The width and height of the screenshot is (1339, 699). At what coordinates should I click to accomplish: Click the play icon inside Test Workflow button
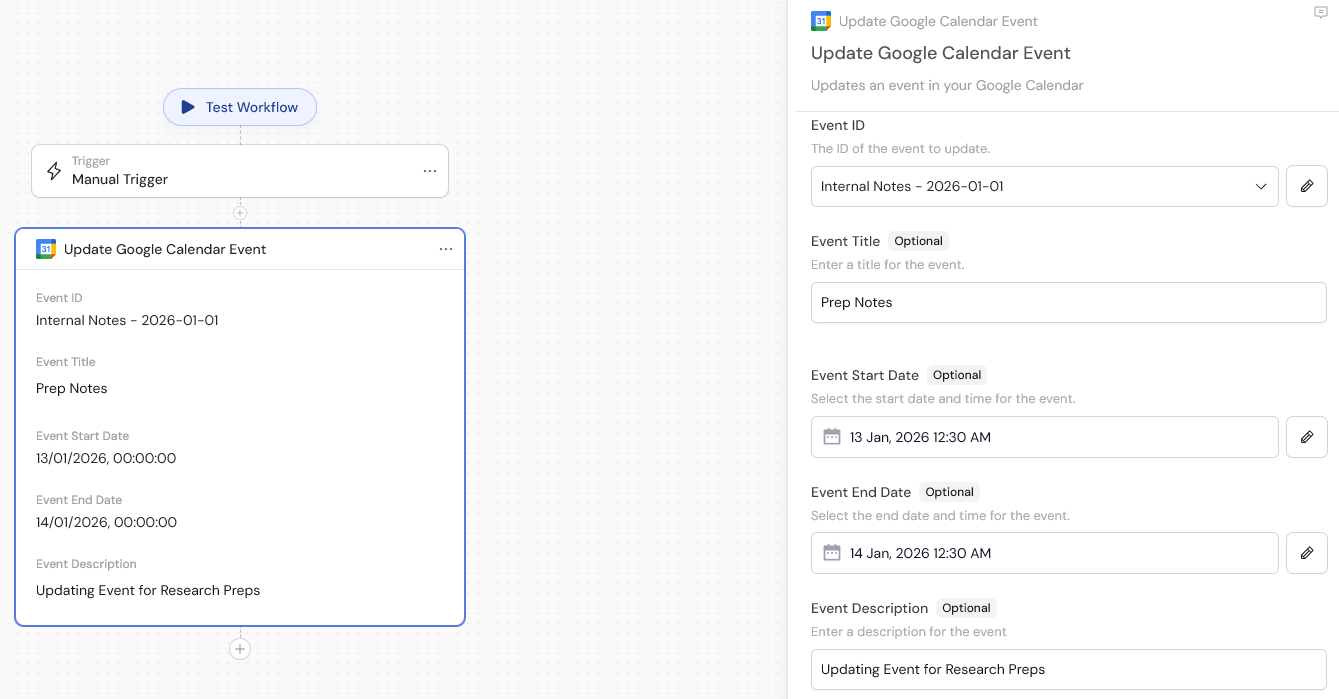pyautogui.click(x=188, y=107)
